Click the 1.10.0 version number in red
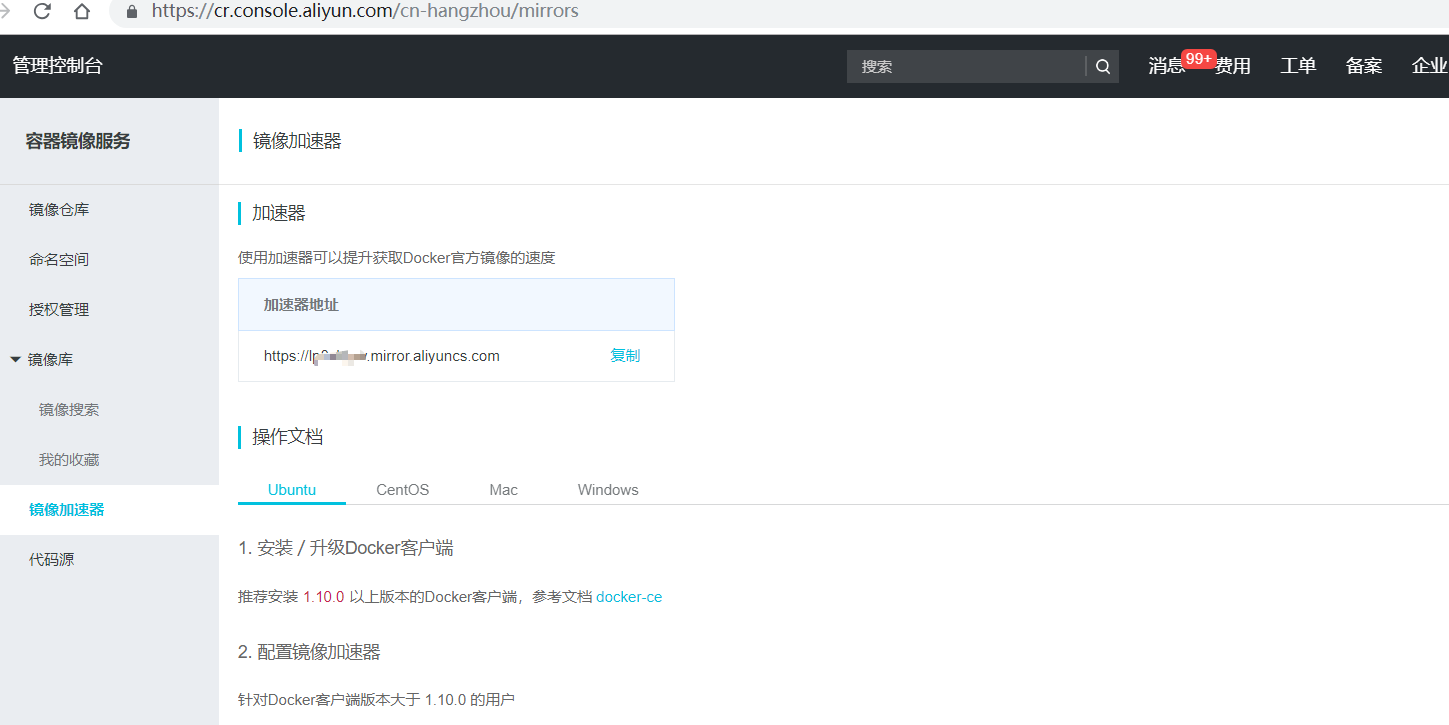The height and width of the screenshot is (725, 1449). [323, 597]
